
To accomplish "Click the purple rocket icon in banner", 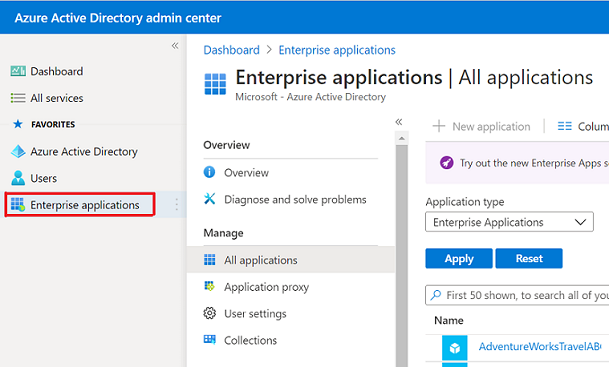I will click(447, 162).
